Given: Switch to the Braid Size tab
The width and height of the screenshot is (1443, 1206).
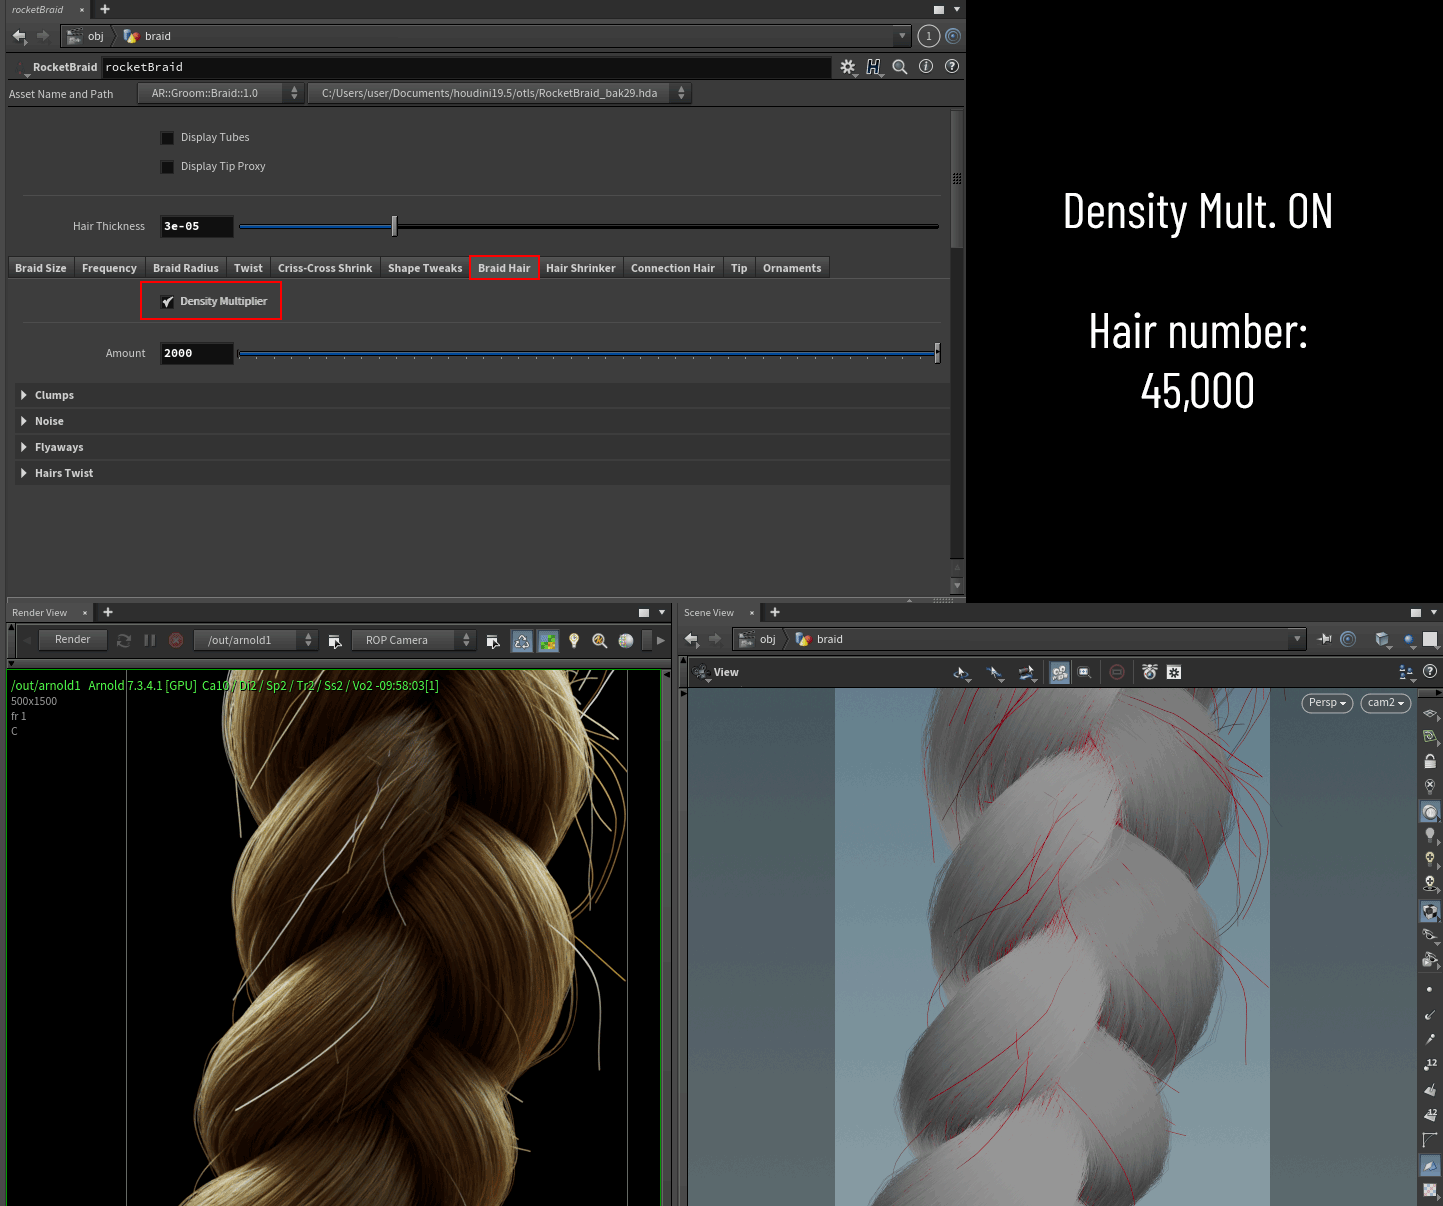Looking at the screenshot, I should (41, 268).
